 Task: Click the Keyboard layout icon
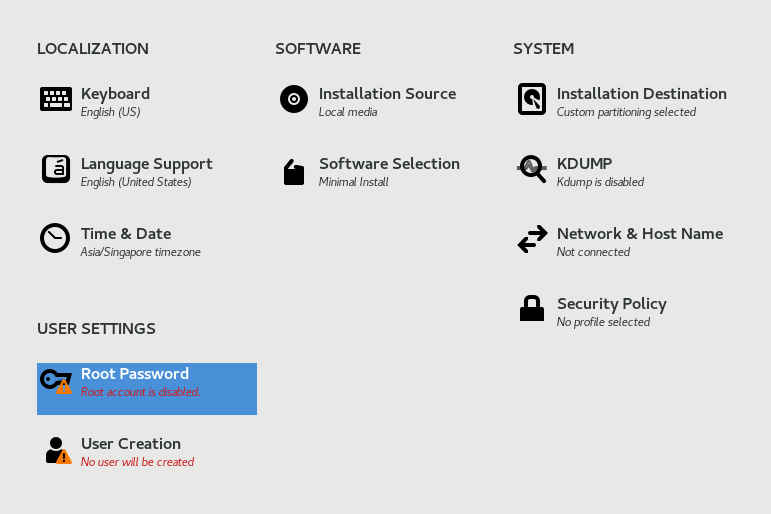pyautogui.click(x=56, y=99)
